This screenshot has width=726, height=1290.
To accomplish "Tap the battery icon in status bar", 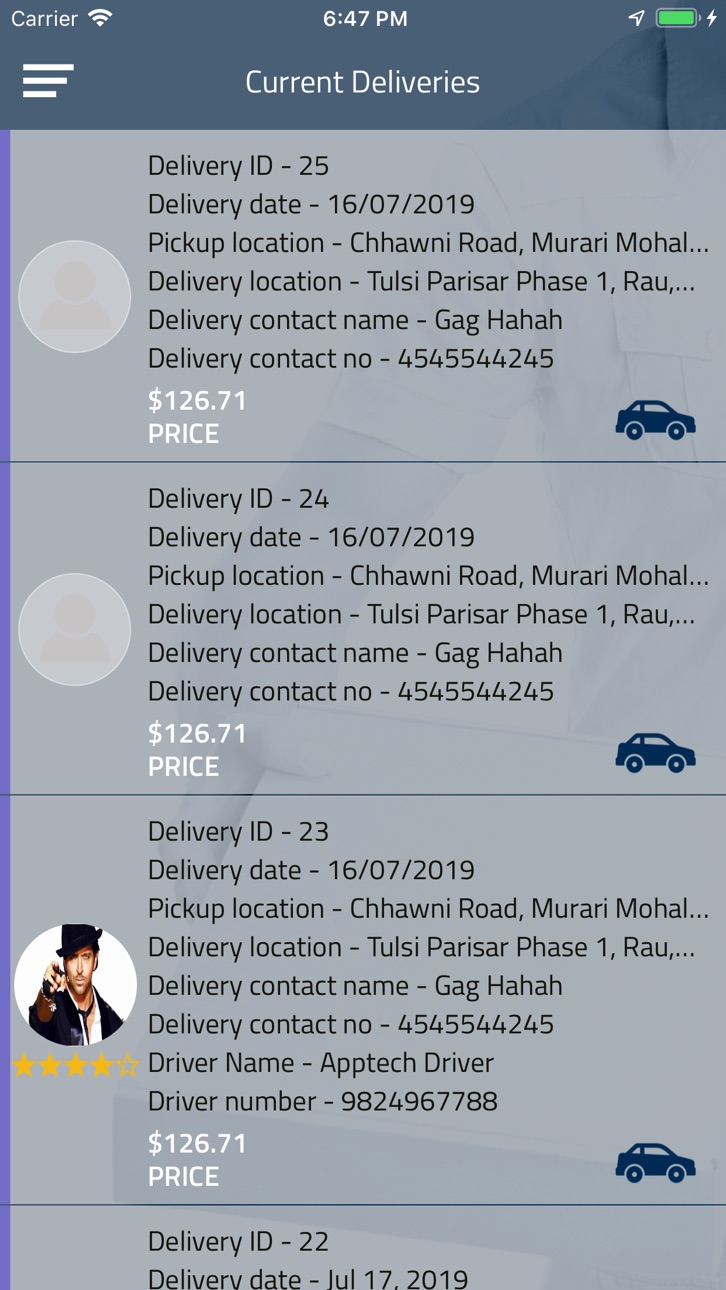I will (677, 18).
